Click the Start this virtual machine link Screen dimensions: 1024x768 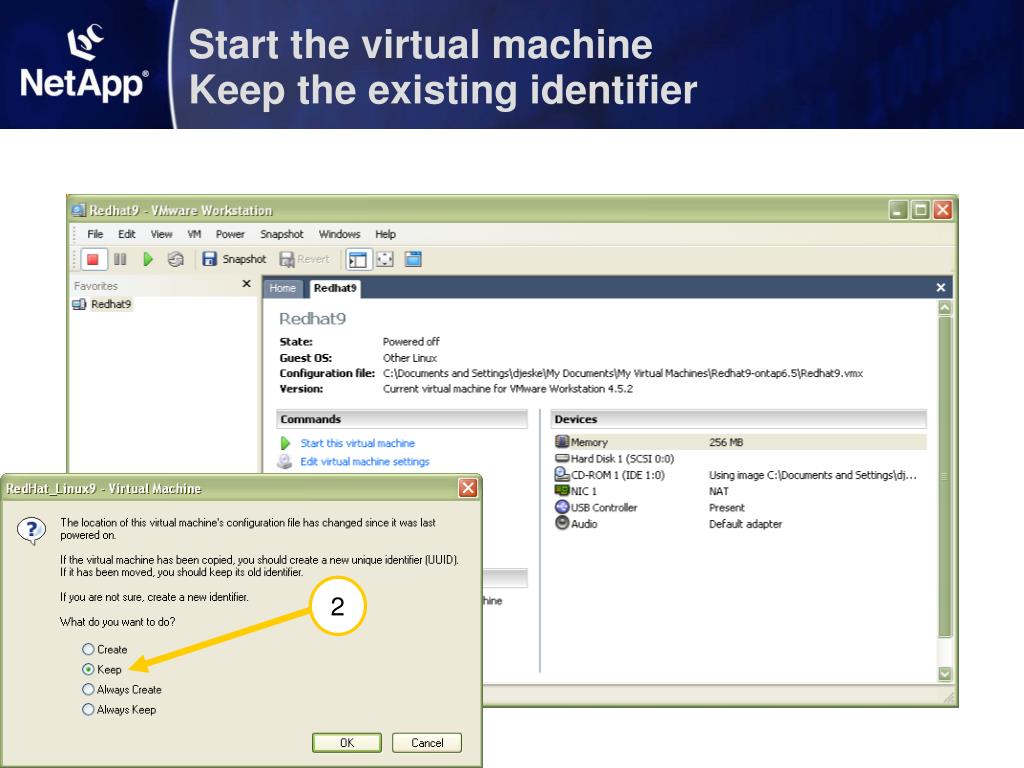pos(357,443)
